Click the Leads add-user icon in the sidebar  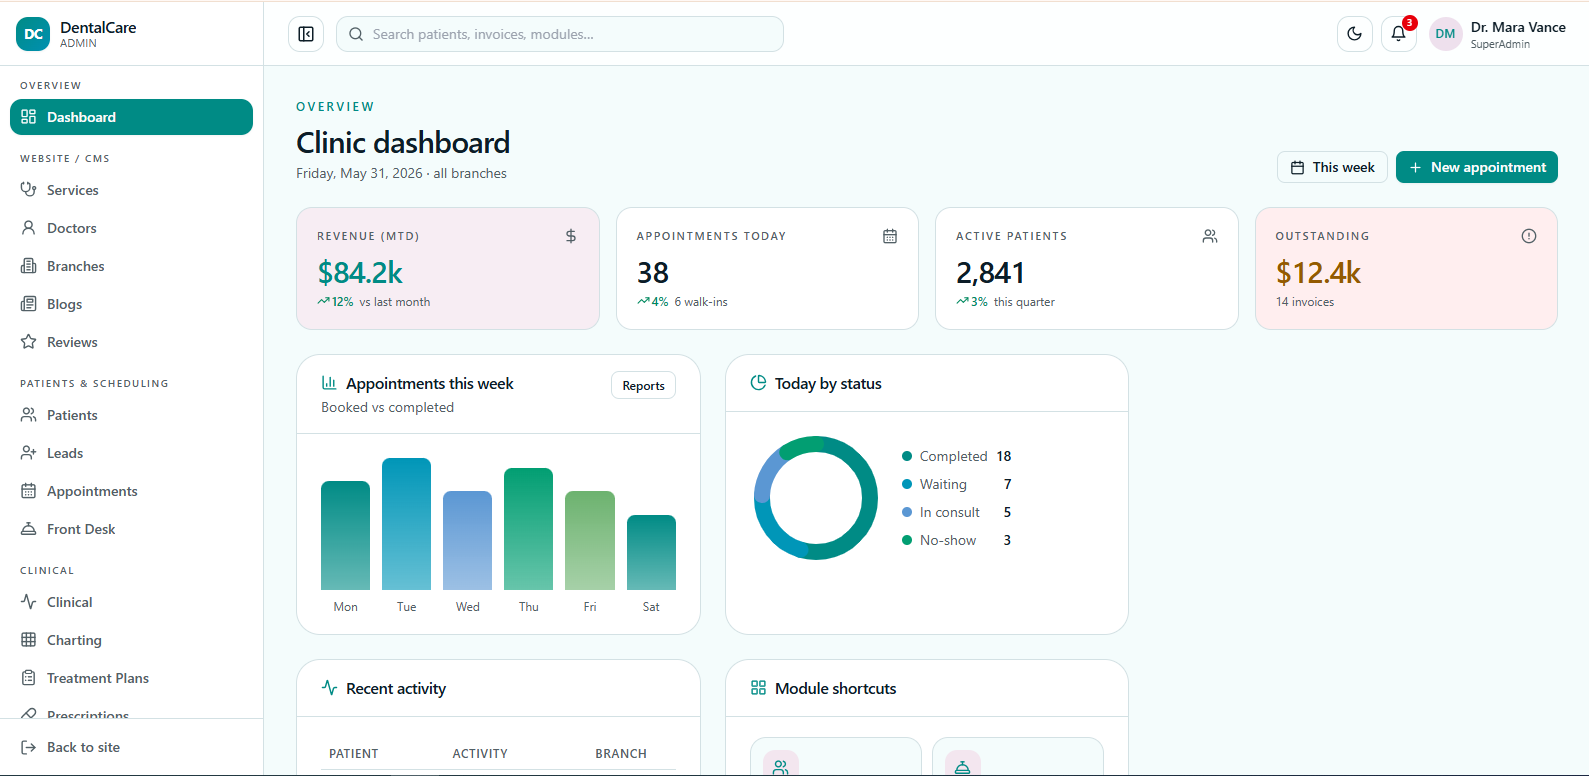(29, 452)
